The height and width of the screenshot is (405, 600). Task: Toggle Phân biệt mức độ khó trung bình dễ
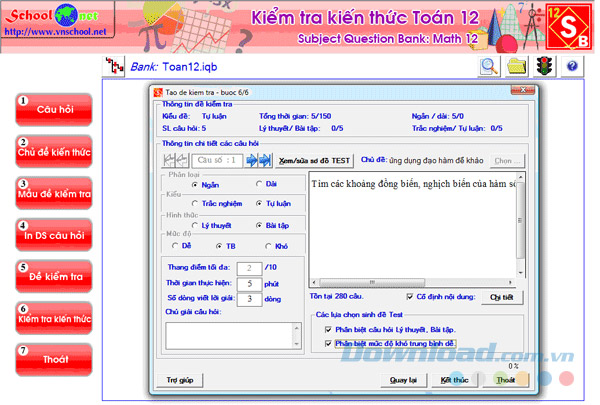[328, 344]
